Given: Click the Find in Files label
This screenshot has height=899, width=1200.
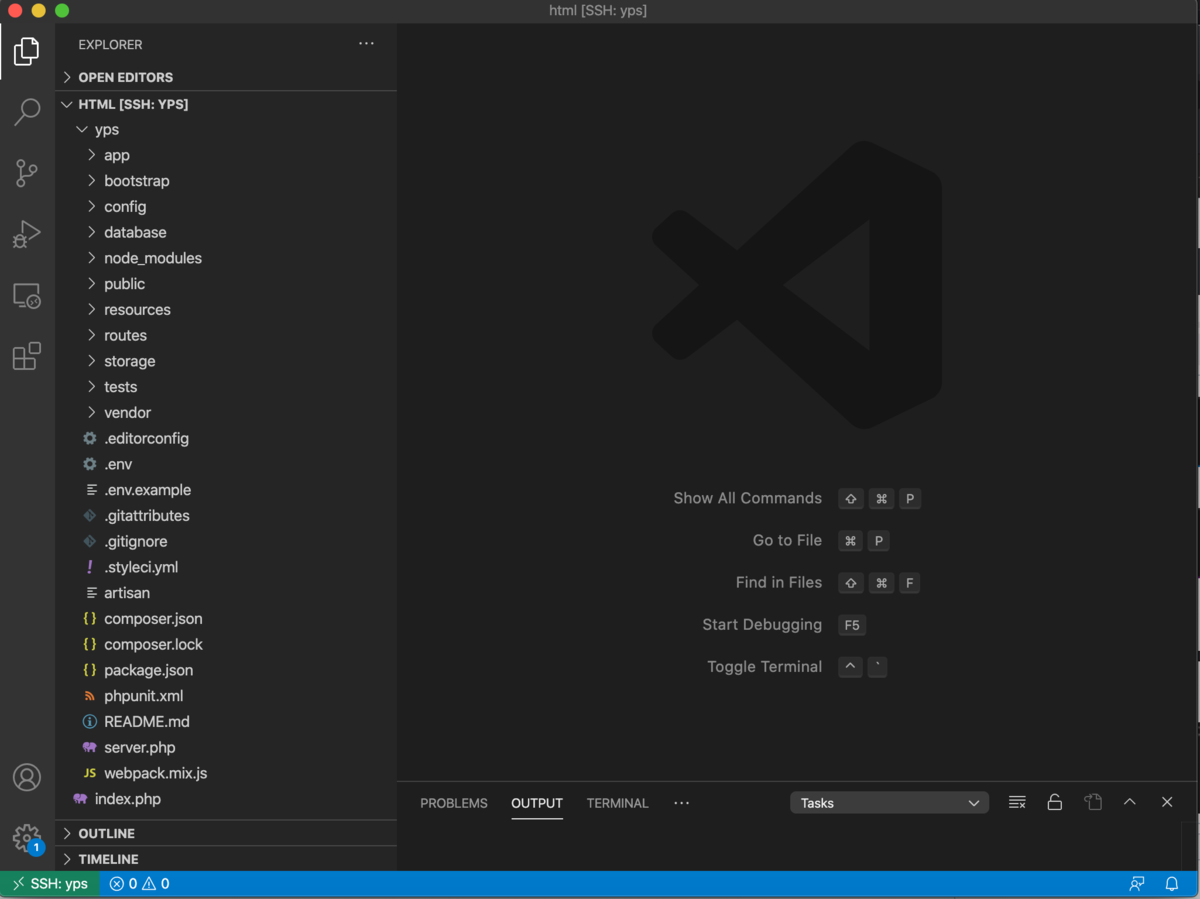Looking at the screenshot, I should point(778,582).
